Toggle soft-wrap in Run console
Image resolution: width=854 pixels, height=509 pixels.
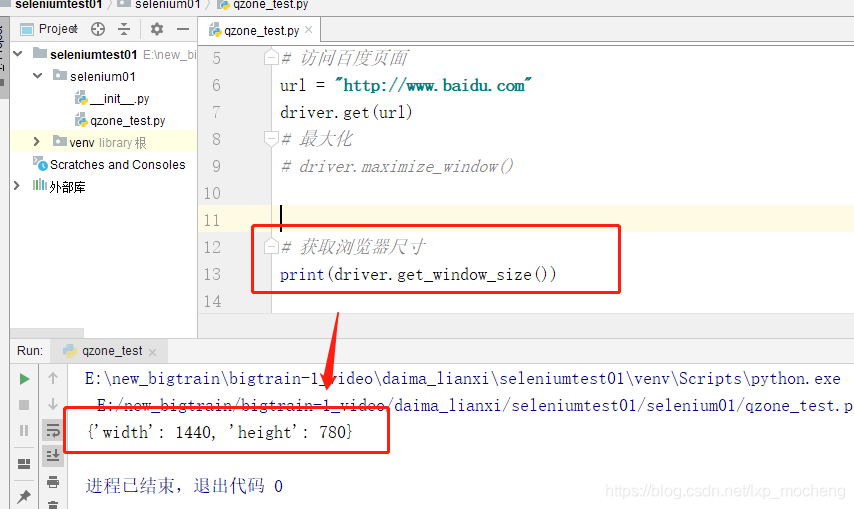point(53,430)
